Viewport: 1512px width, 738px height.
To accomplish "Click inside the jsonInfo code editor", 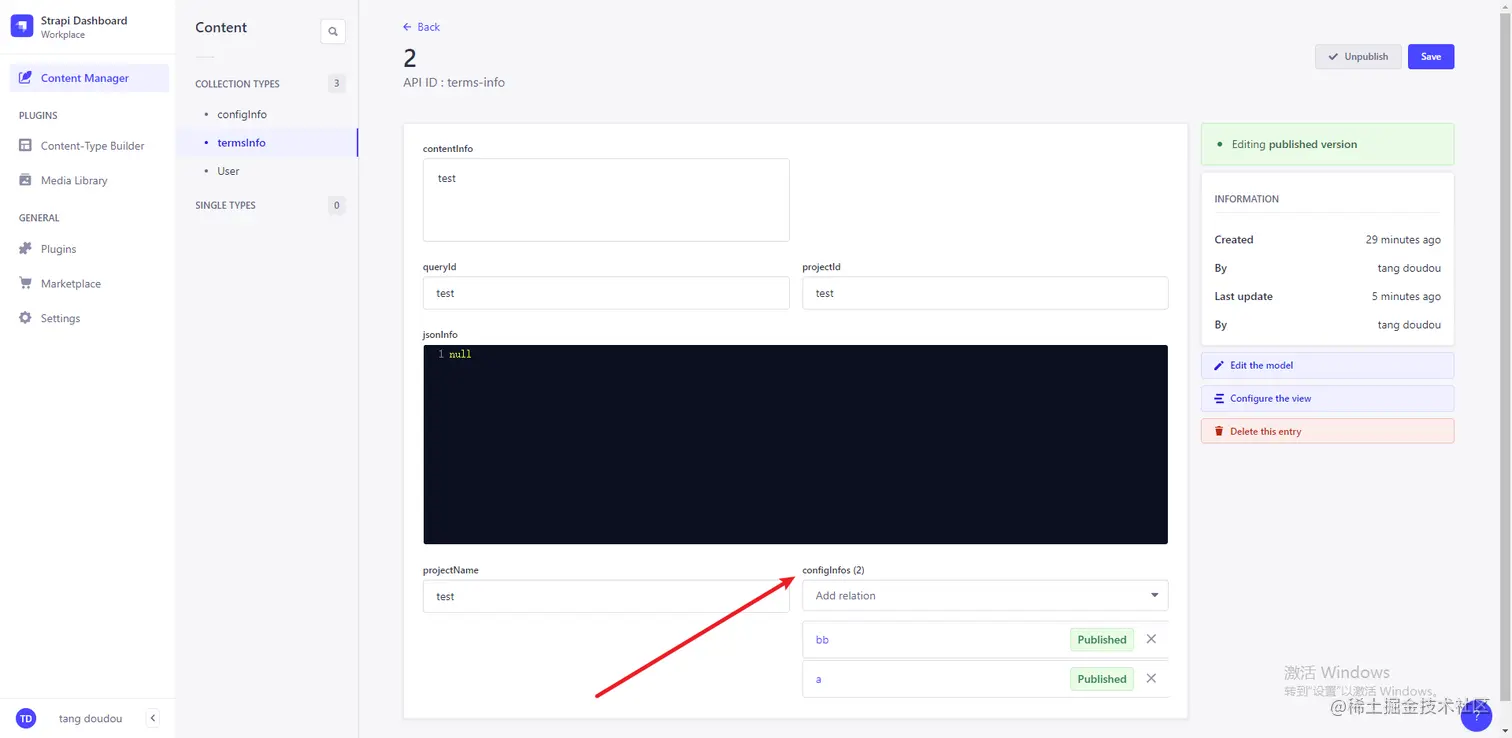I will tap(795, 445).
